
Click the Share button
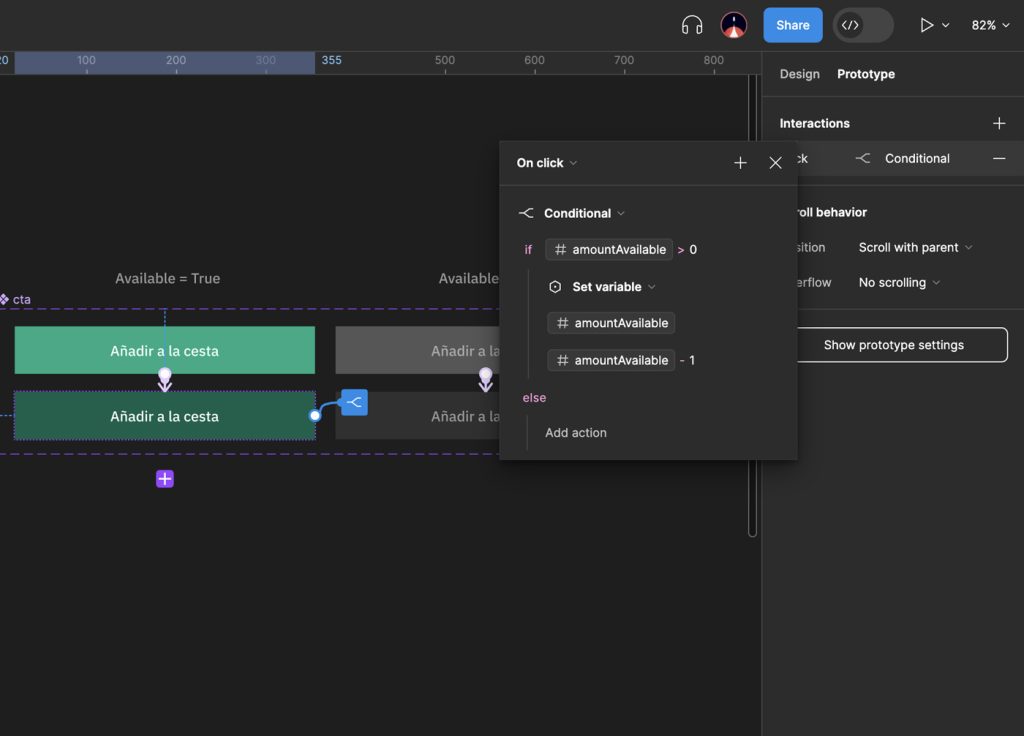tap(792, 25)
